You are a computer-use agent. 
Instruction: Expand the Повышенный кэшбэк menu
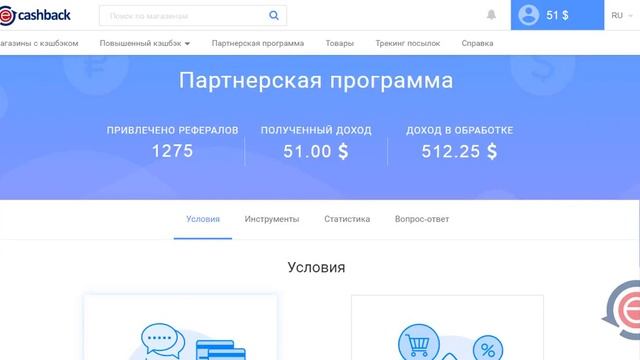(145, 43)
